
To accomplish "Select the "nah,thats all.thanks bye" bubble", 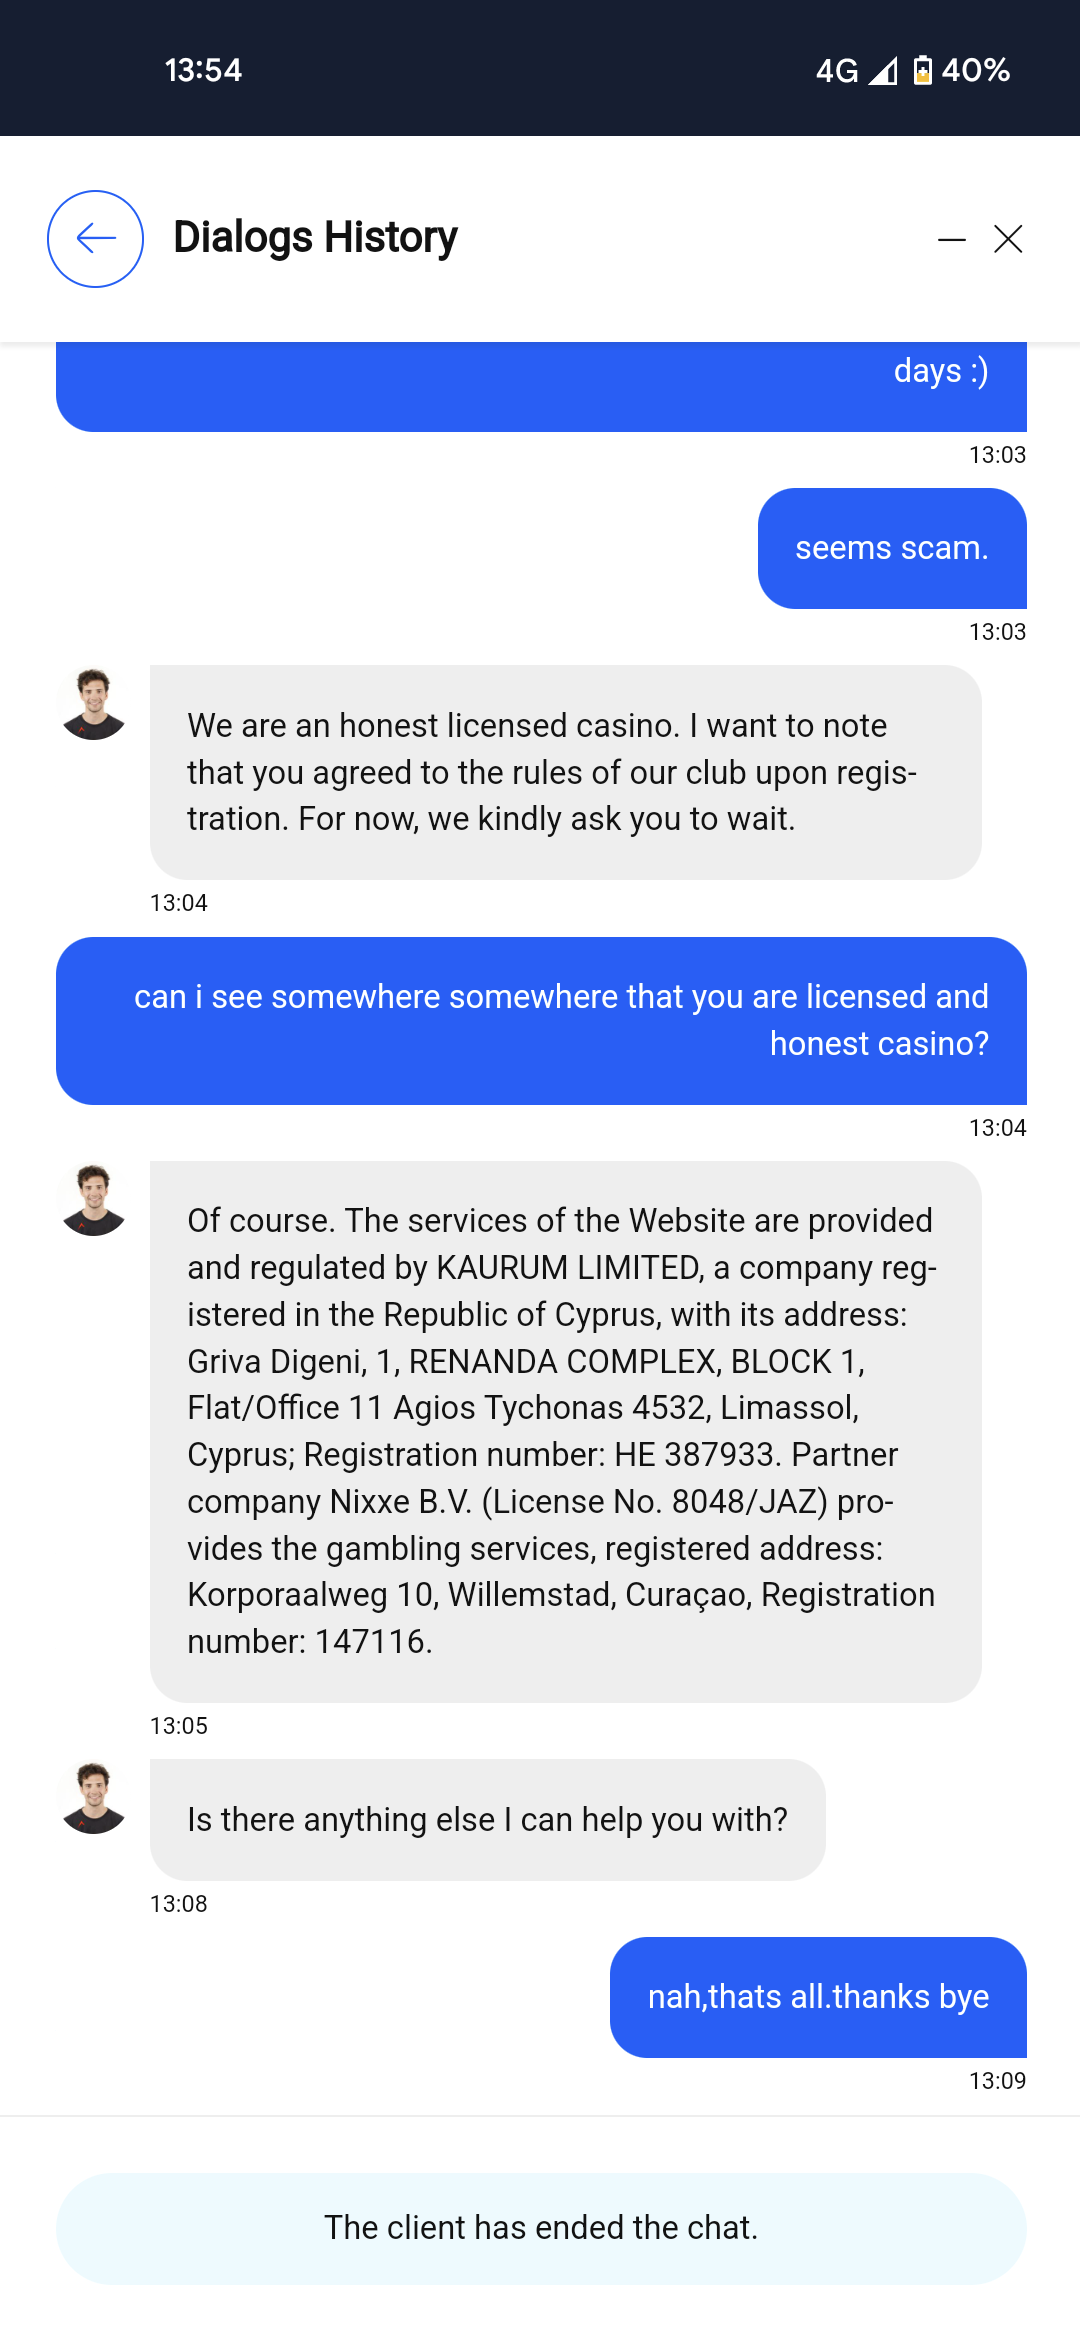I will [818, 1997].
